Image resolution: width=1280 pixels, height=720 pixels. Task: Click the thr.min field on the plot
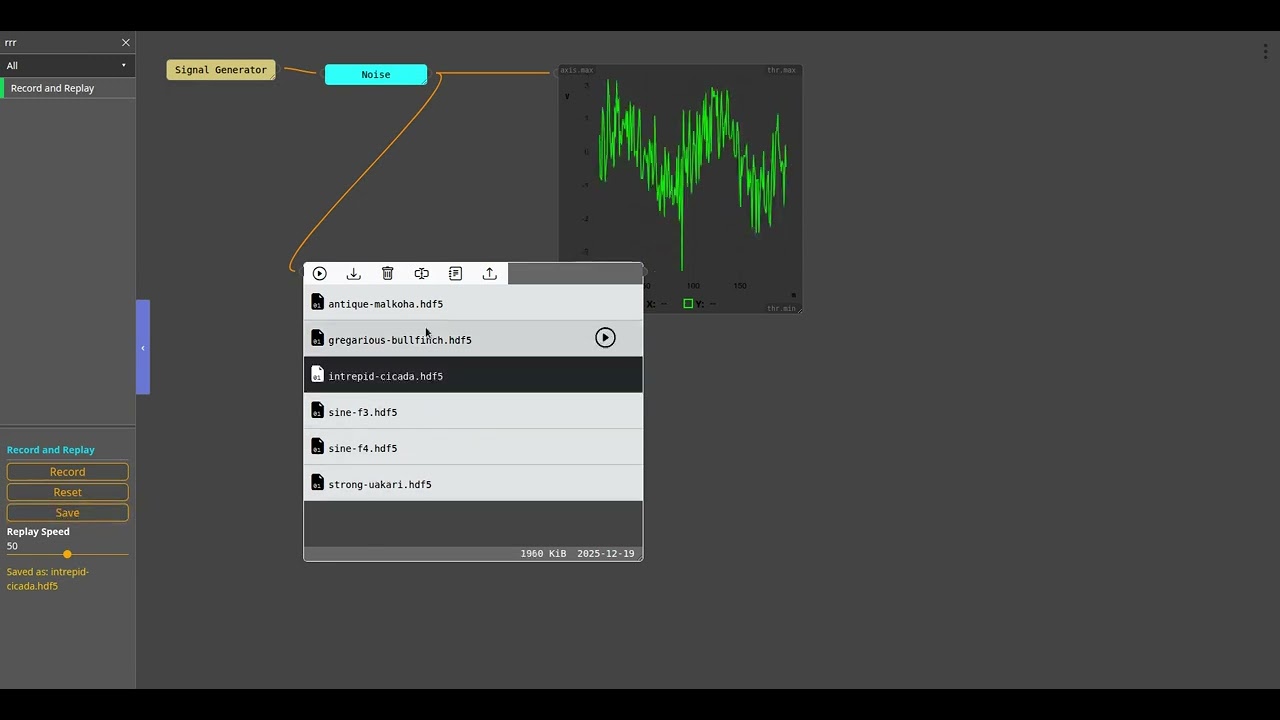coord(782,308)
